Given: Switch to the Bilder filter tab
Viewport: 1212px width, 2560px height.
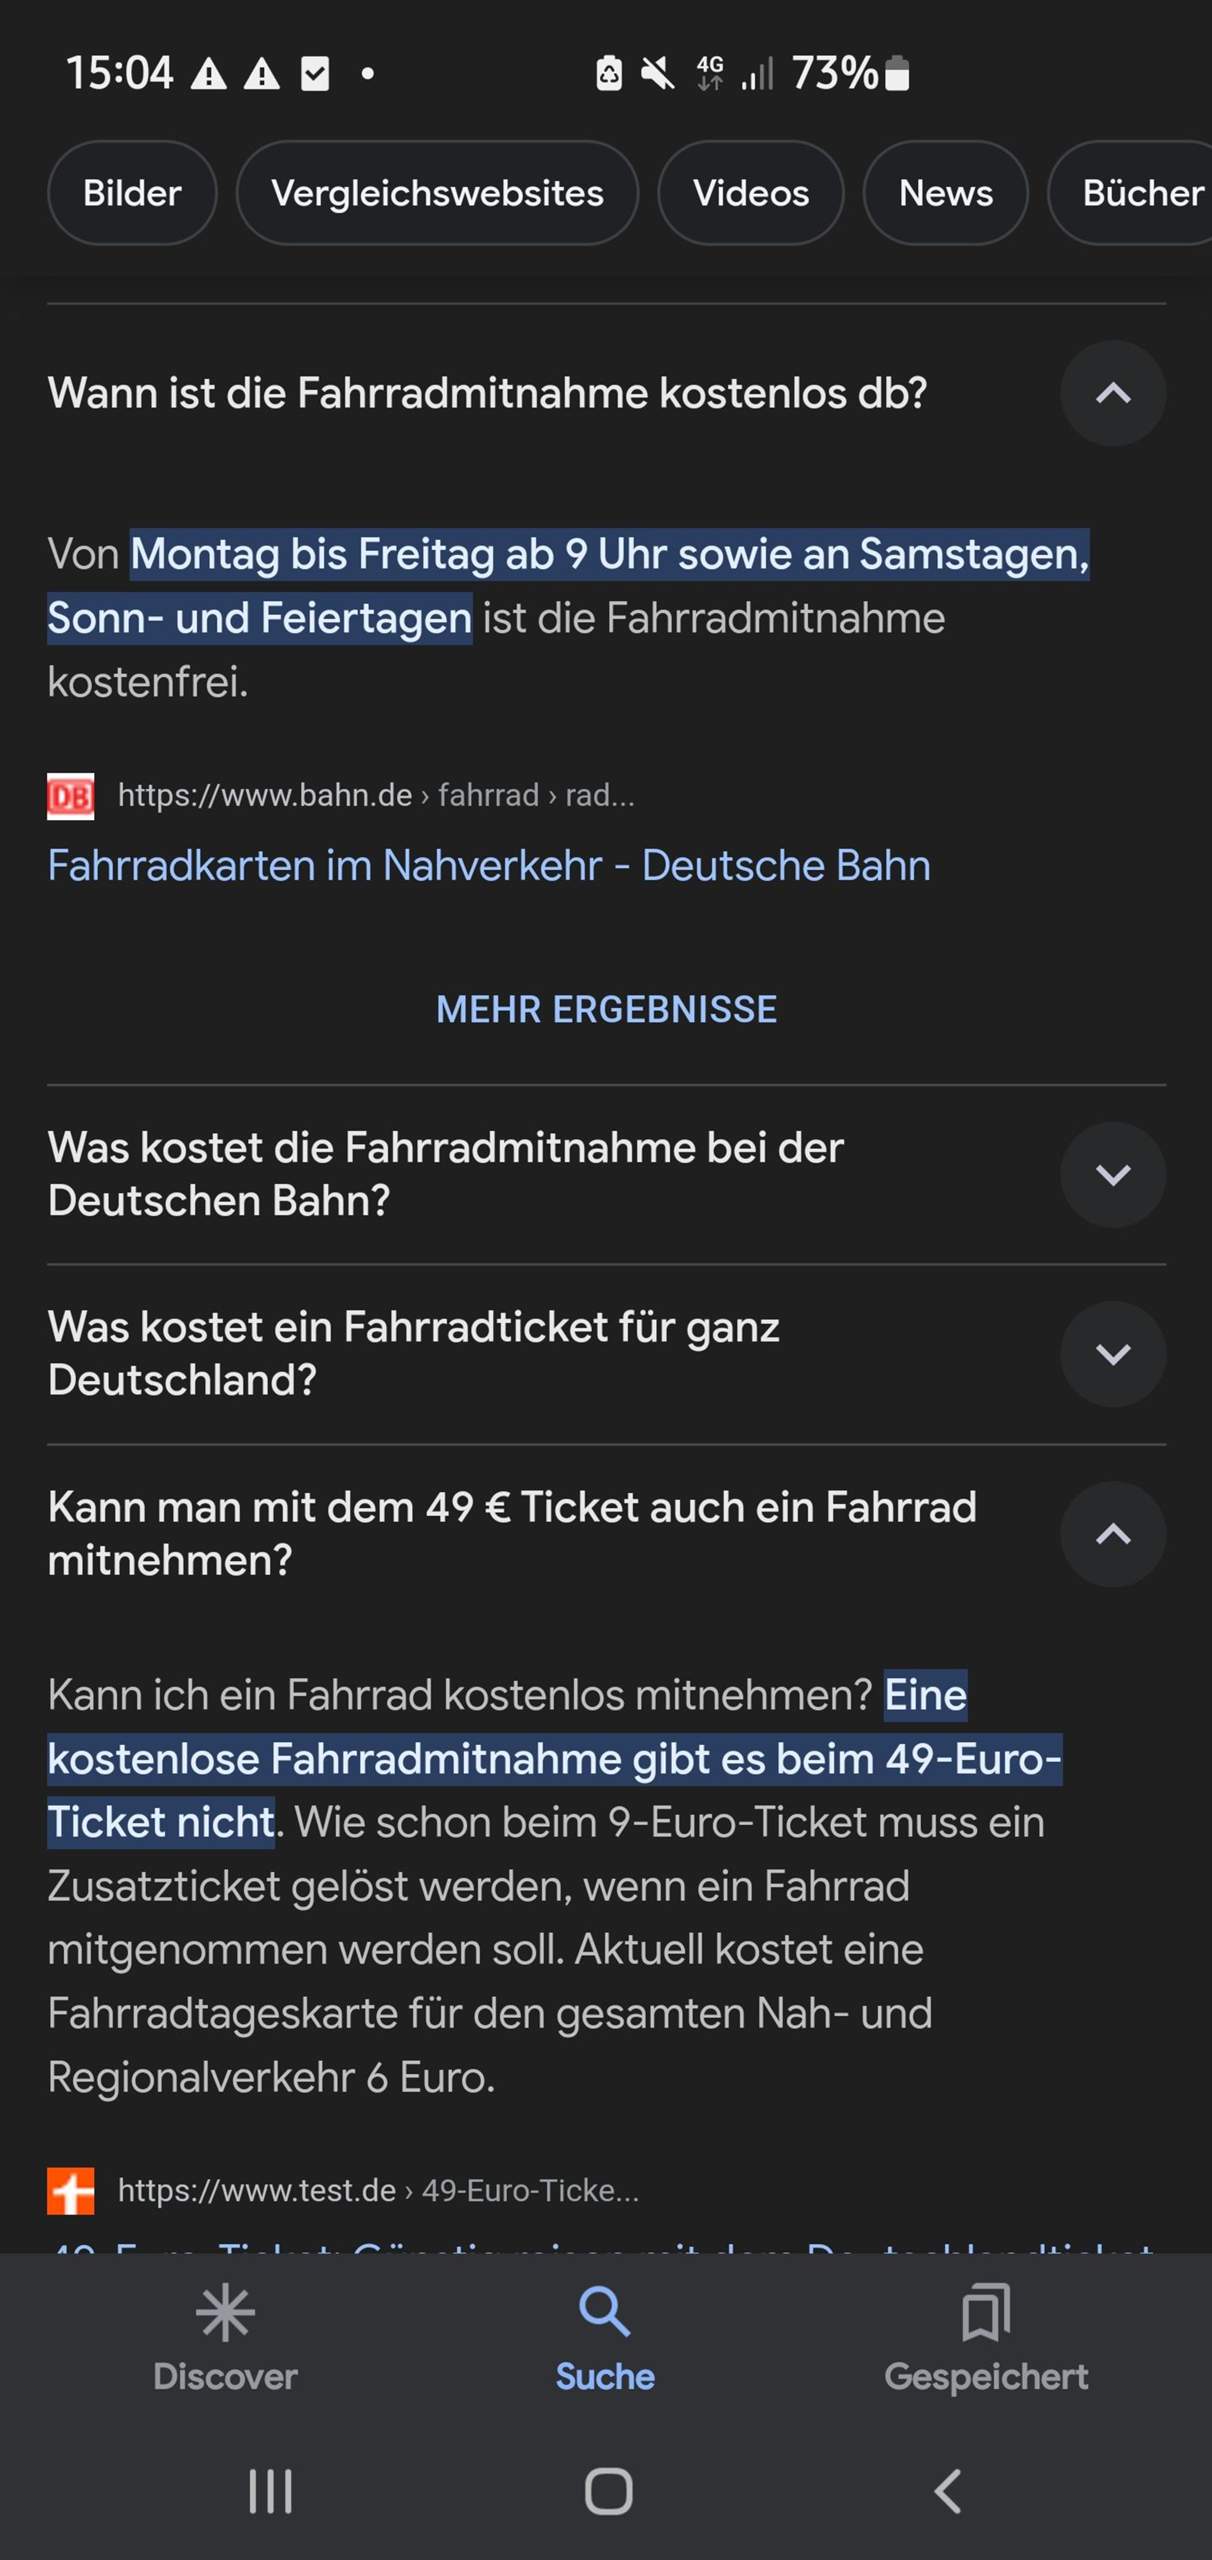Looking at the screenshot, I should tap(132, 193).
